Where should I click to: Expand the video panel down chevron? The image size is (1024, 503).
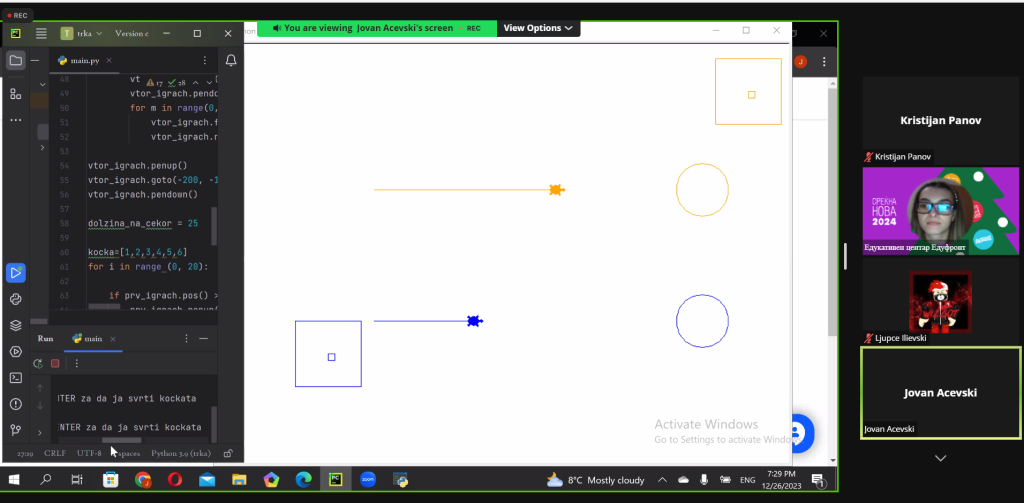click(940, 458)
